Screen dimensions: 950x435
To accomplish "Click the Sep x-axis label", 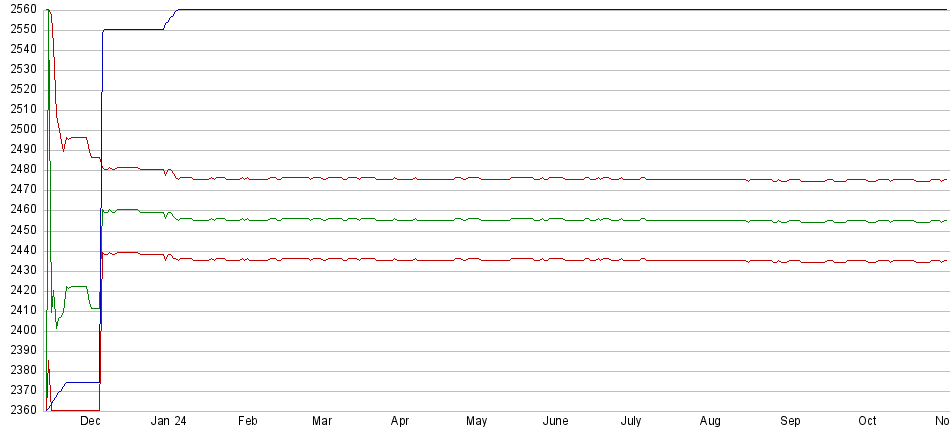I will (790, 422).
